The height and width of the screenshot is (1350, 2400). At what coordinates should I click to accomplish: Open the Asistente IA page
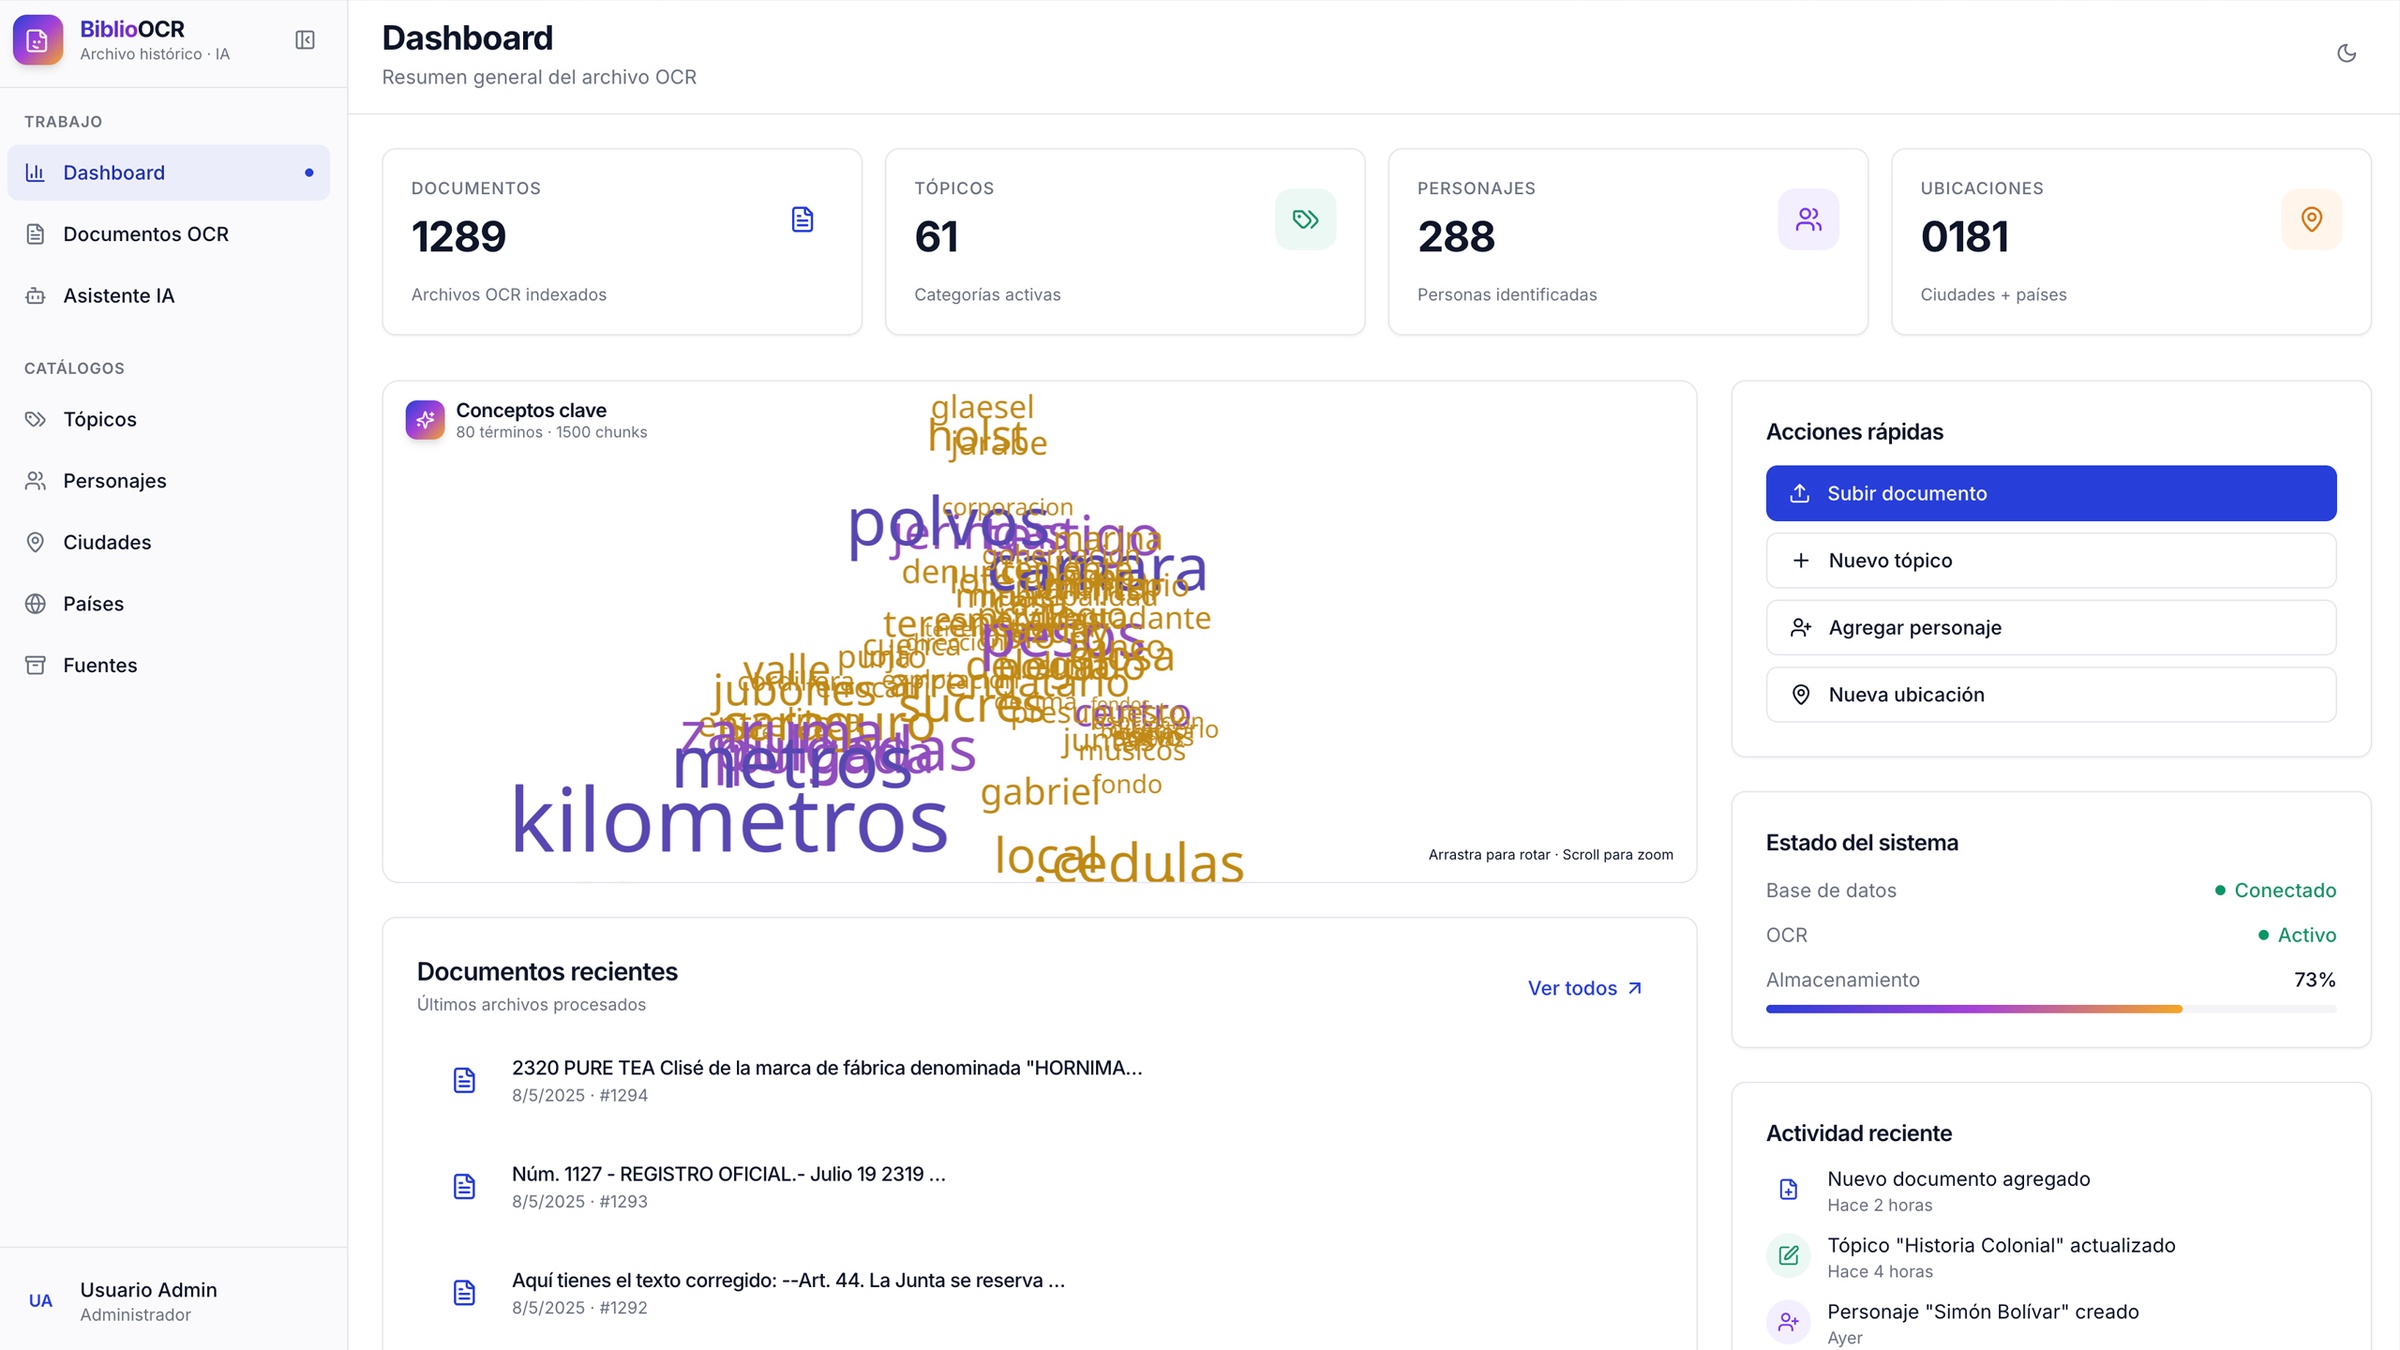click(x=168, y=295)
